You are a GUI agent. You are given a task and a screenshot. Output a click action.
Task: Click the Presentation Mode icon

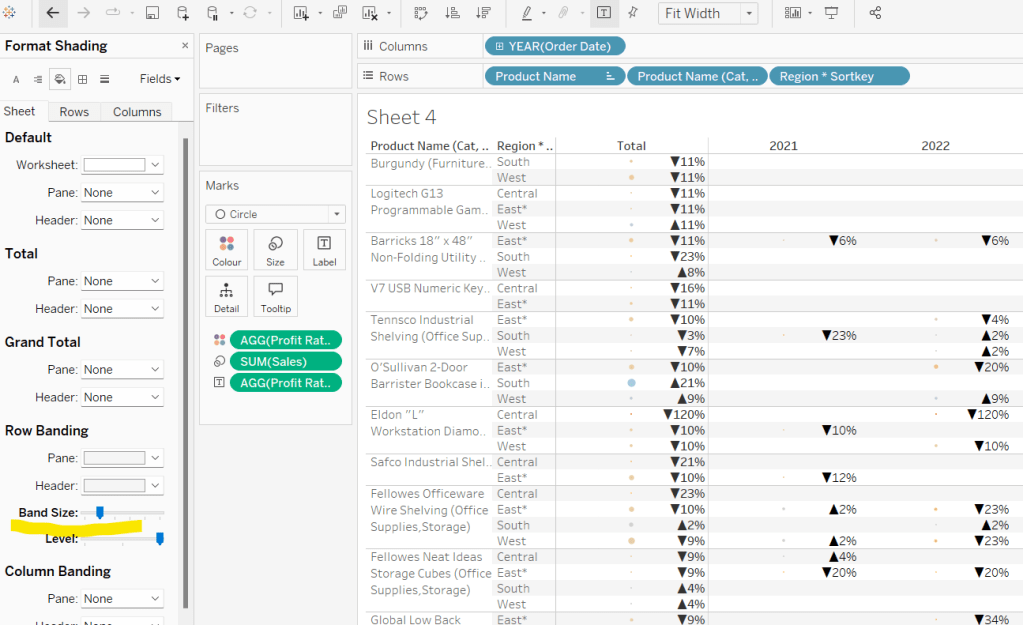(831, 13)
